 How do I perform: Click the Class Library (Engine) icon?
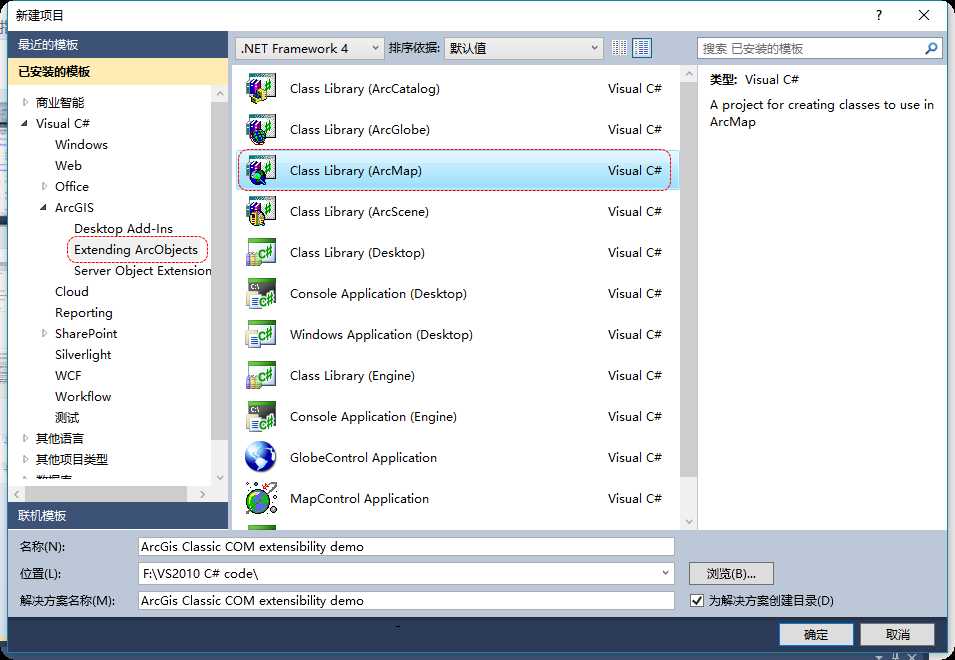coord(261,376)
